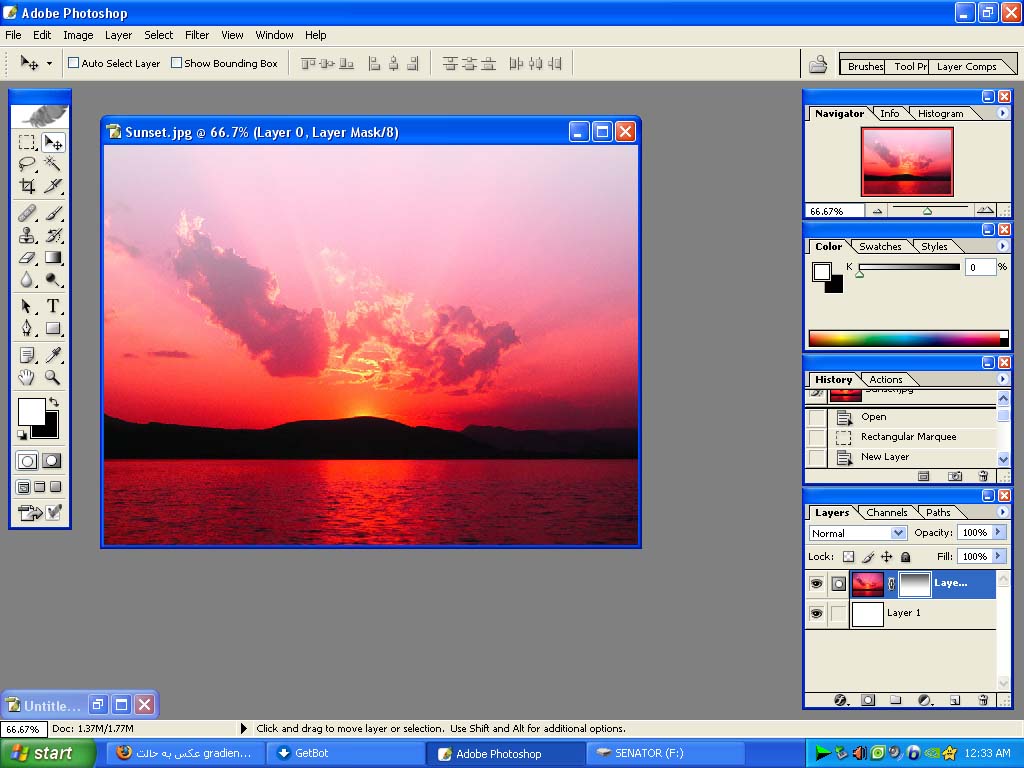Screen dimensions: 1024x768
Task: Select the Slice tool
Action: click(x=52, y=186)
